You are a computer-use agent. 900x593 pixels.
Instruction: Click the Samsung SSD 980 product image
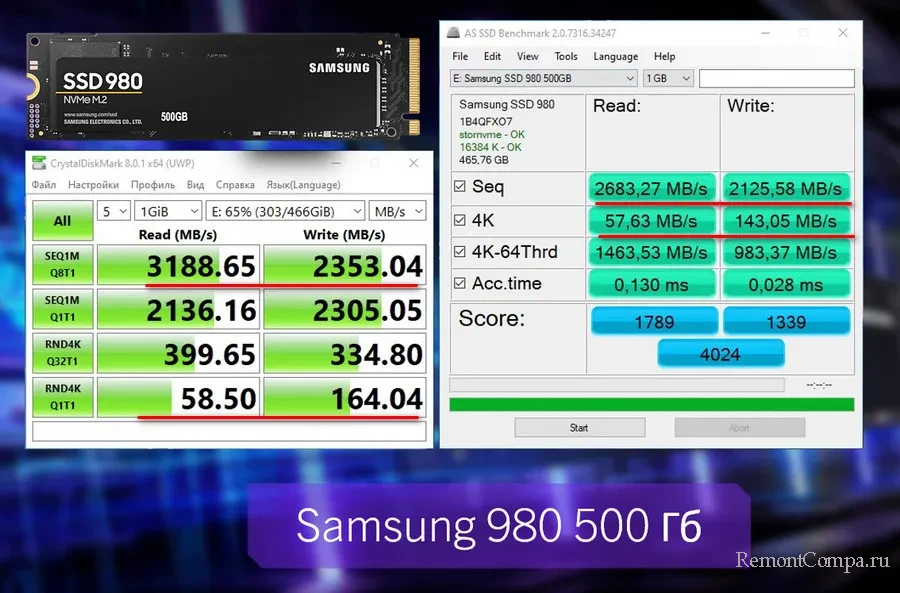coord(223,86)
